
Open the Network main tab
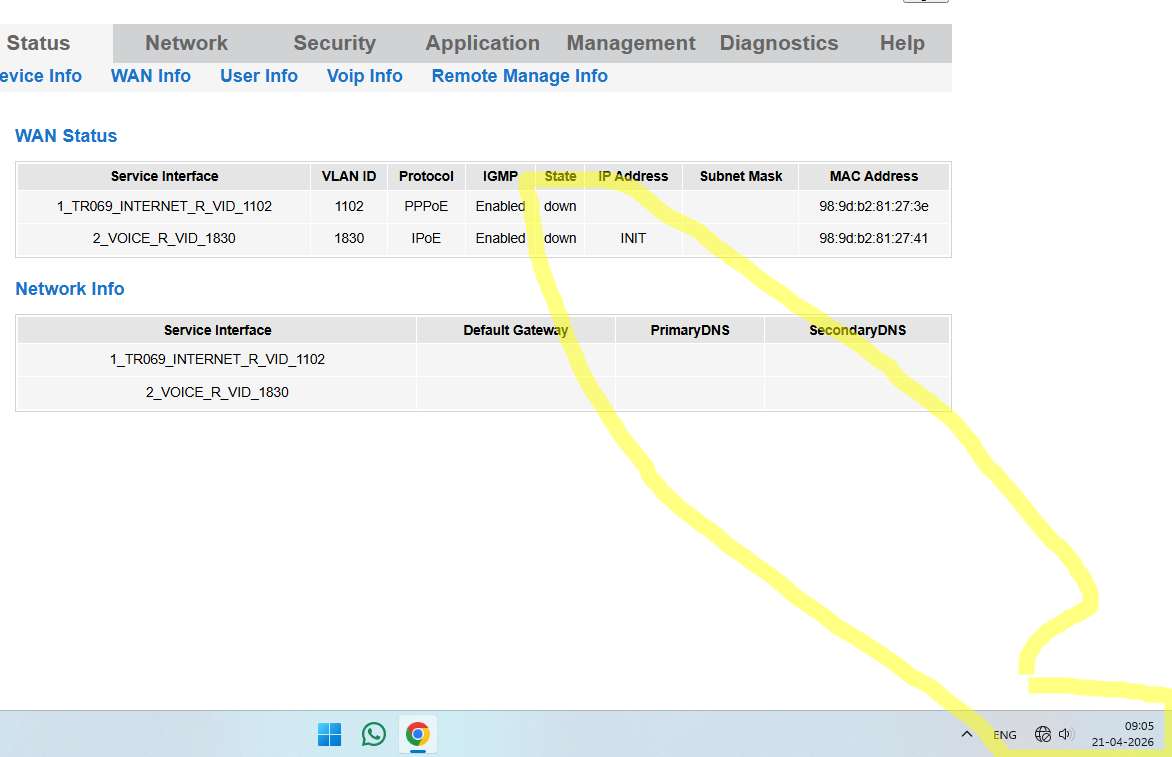coord(186,43)
